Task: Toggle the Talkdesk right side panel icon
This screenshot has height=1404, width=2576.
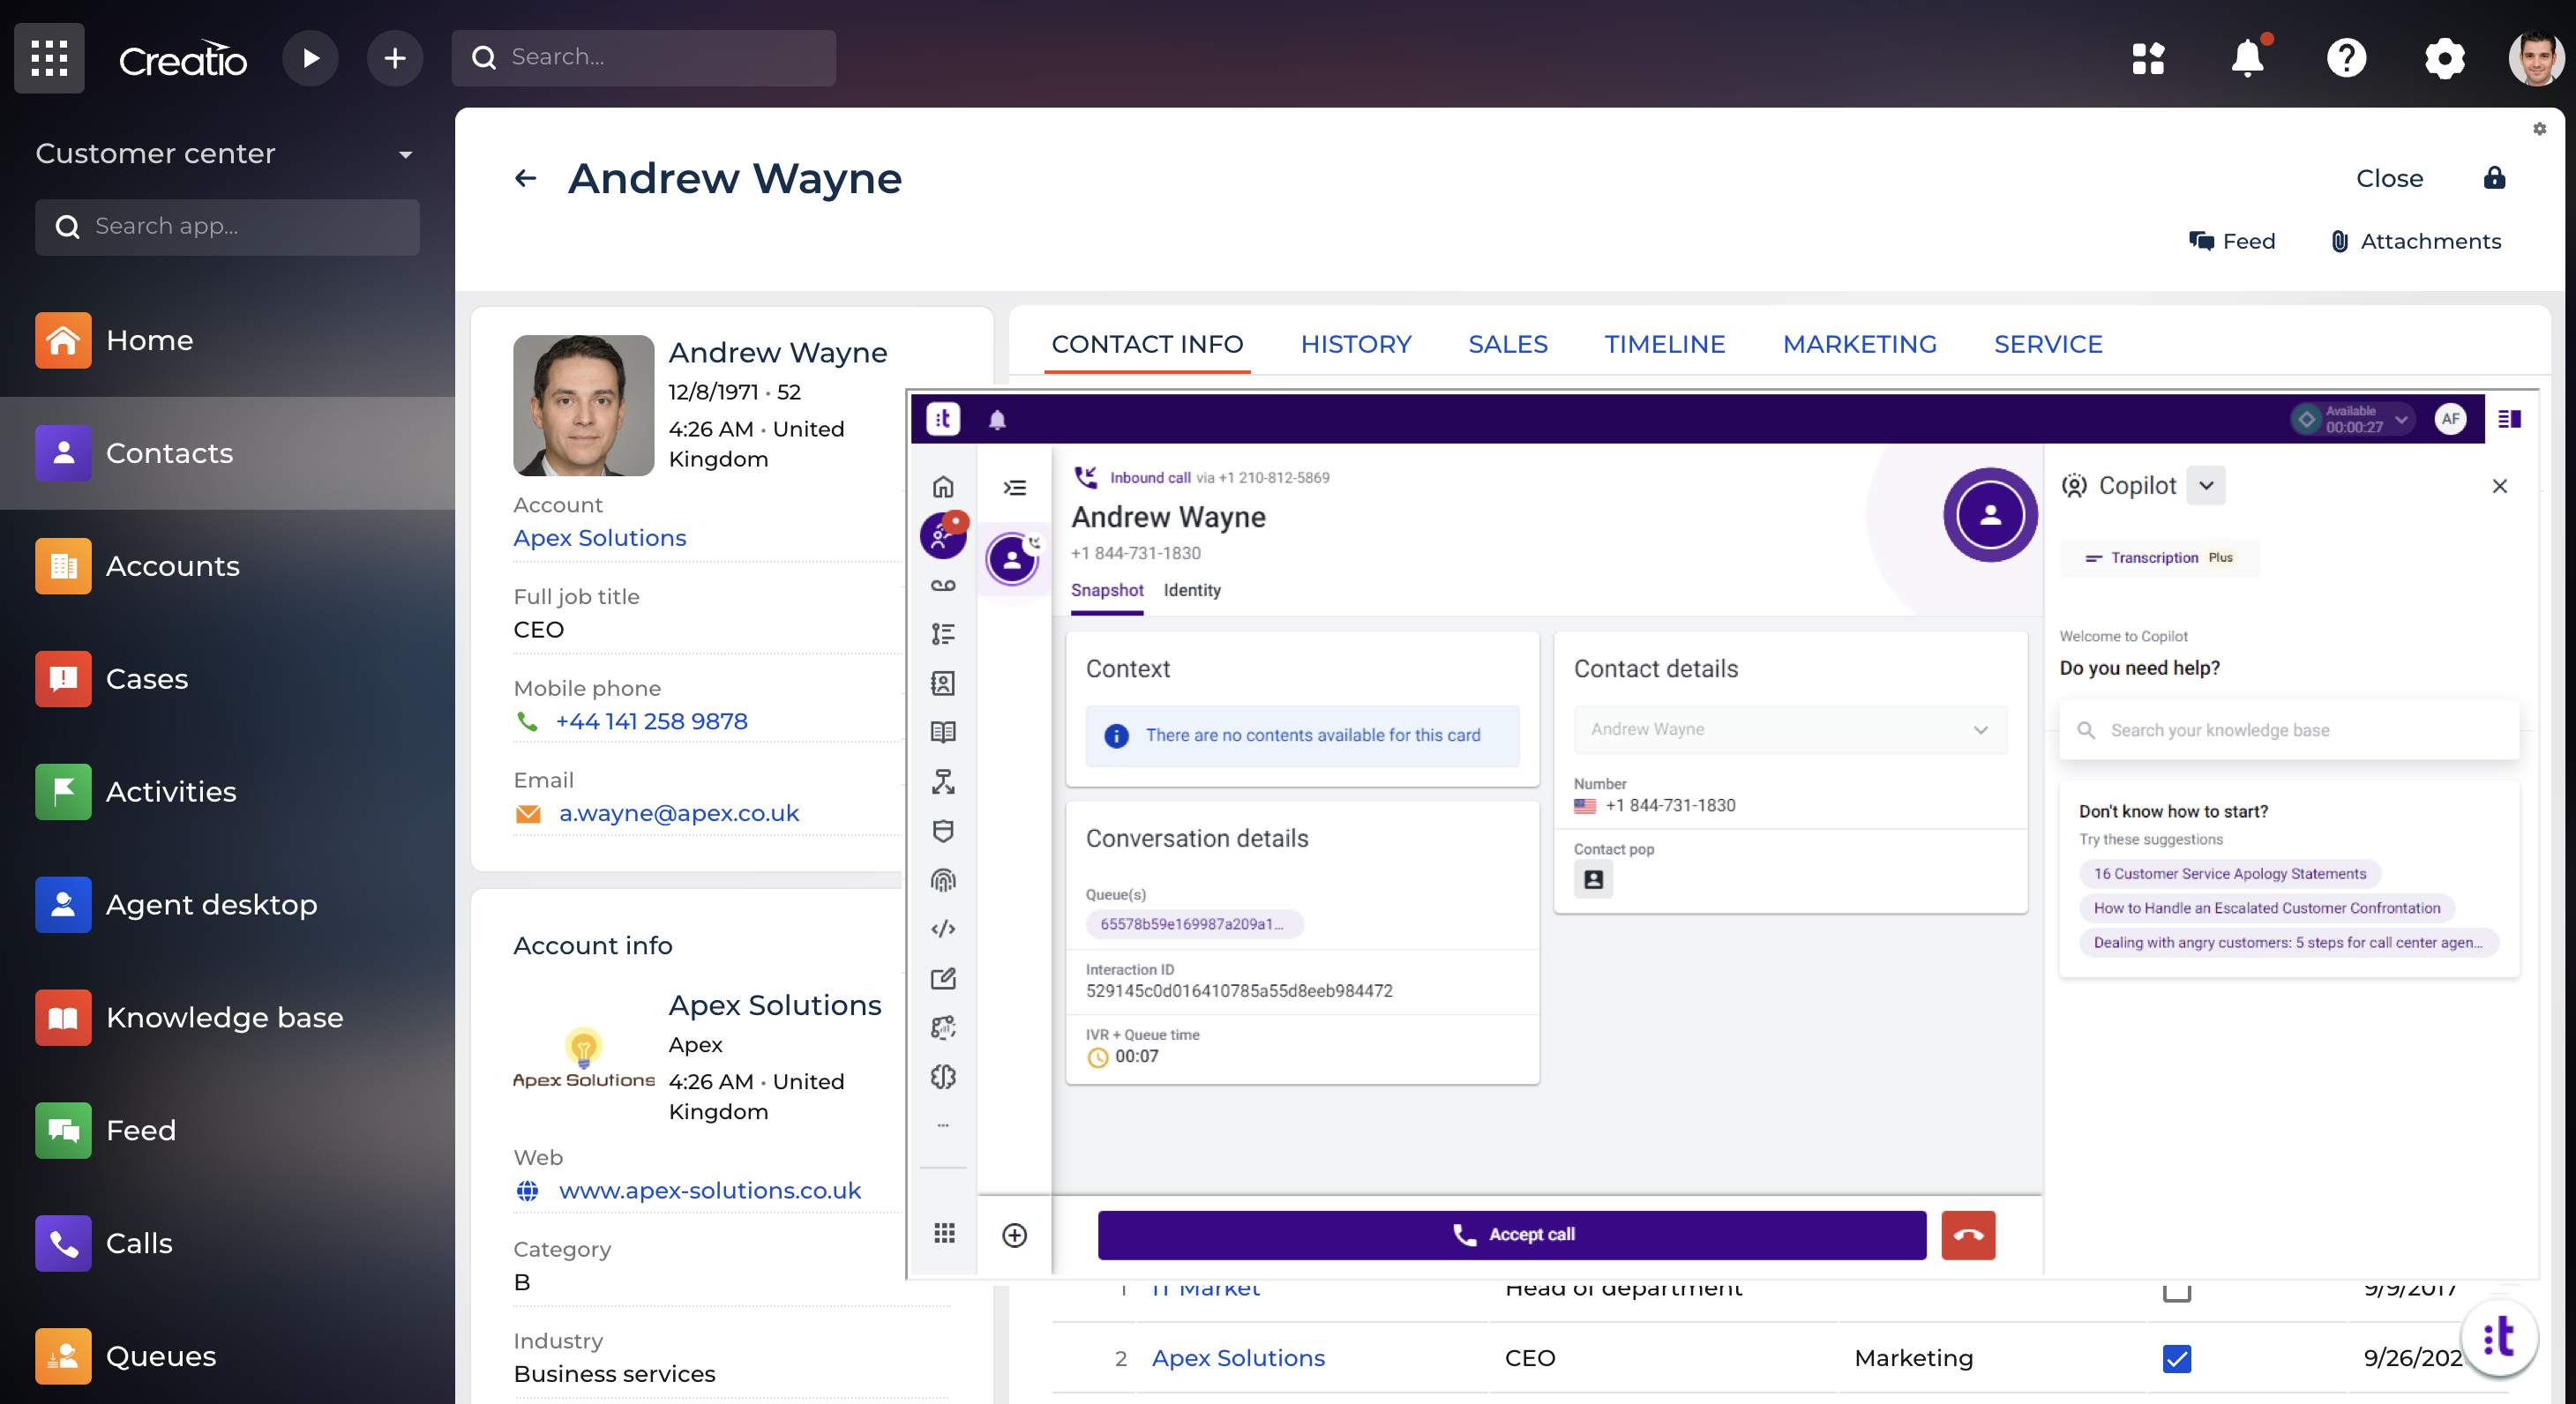Action: coord(2509,419)
